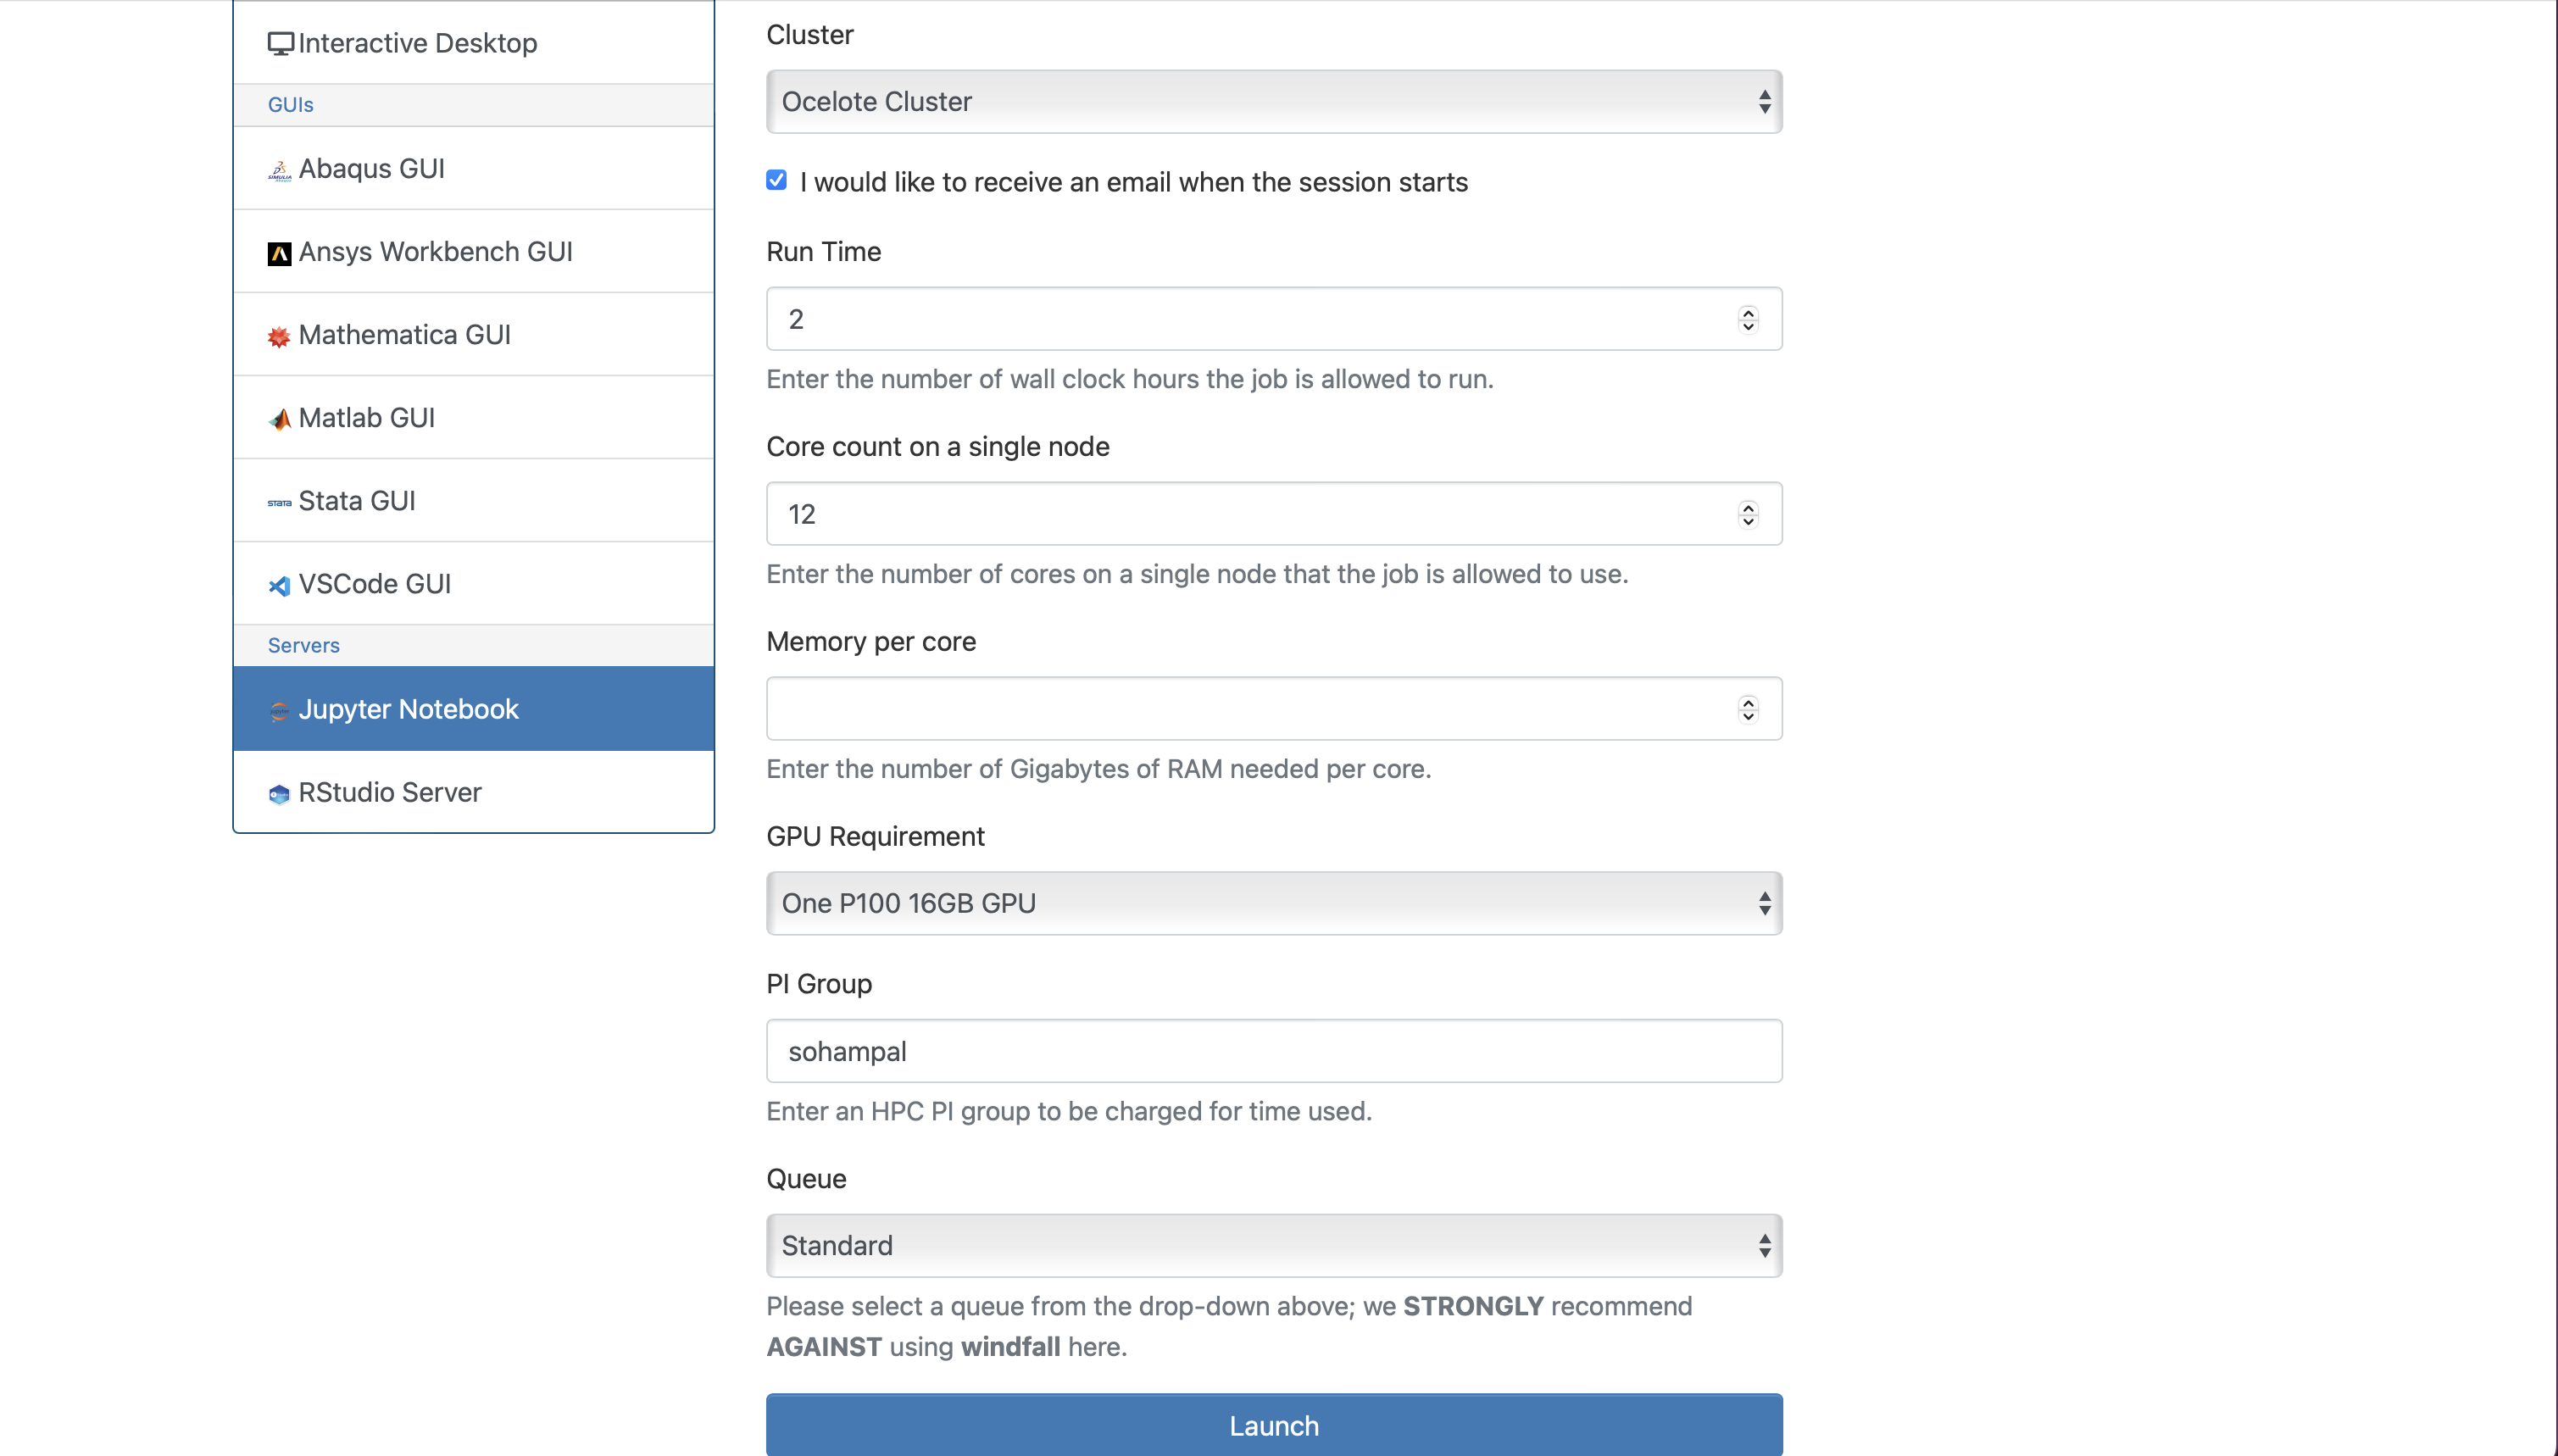Click the RStudio Server icon
This screenshot has width=2558, height=1456.
tap(279, 794)
